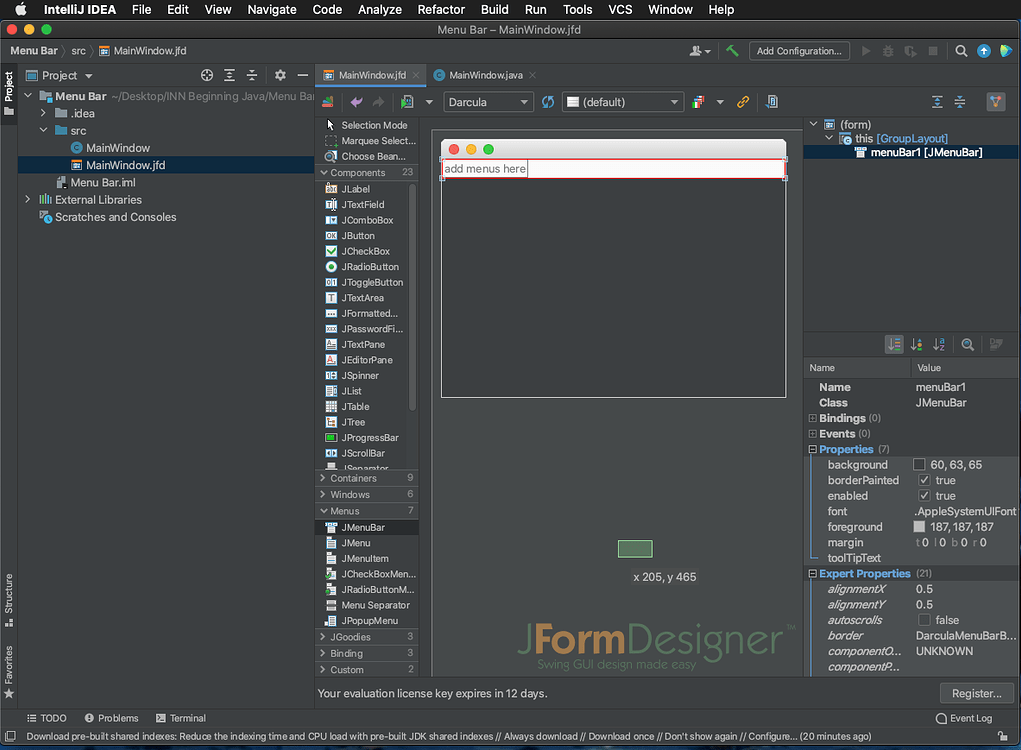
Task: Open the VCS menu
Action: [620, 10]
